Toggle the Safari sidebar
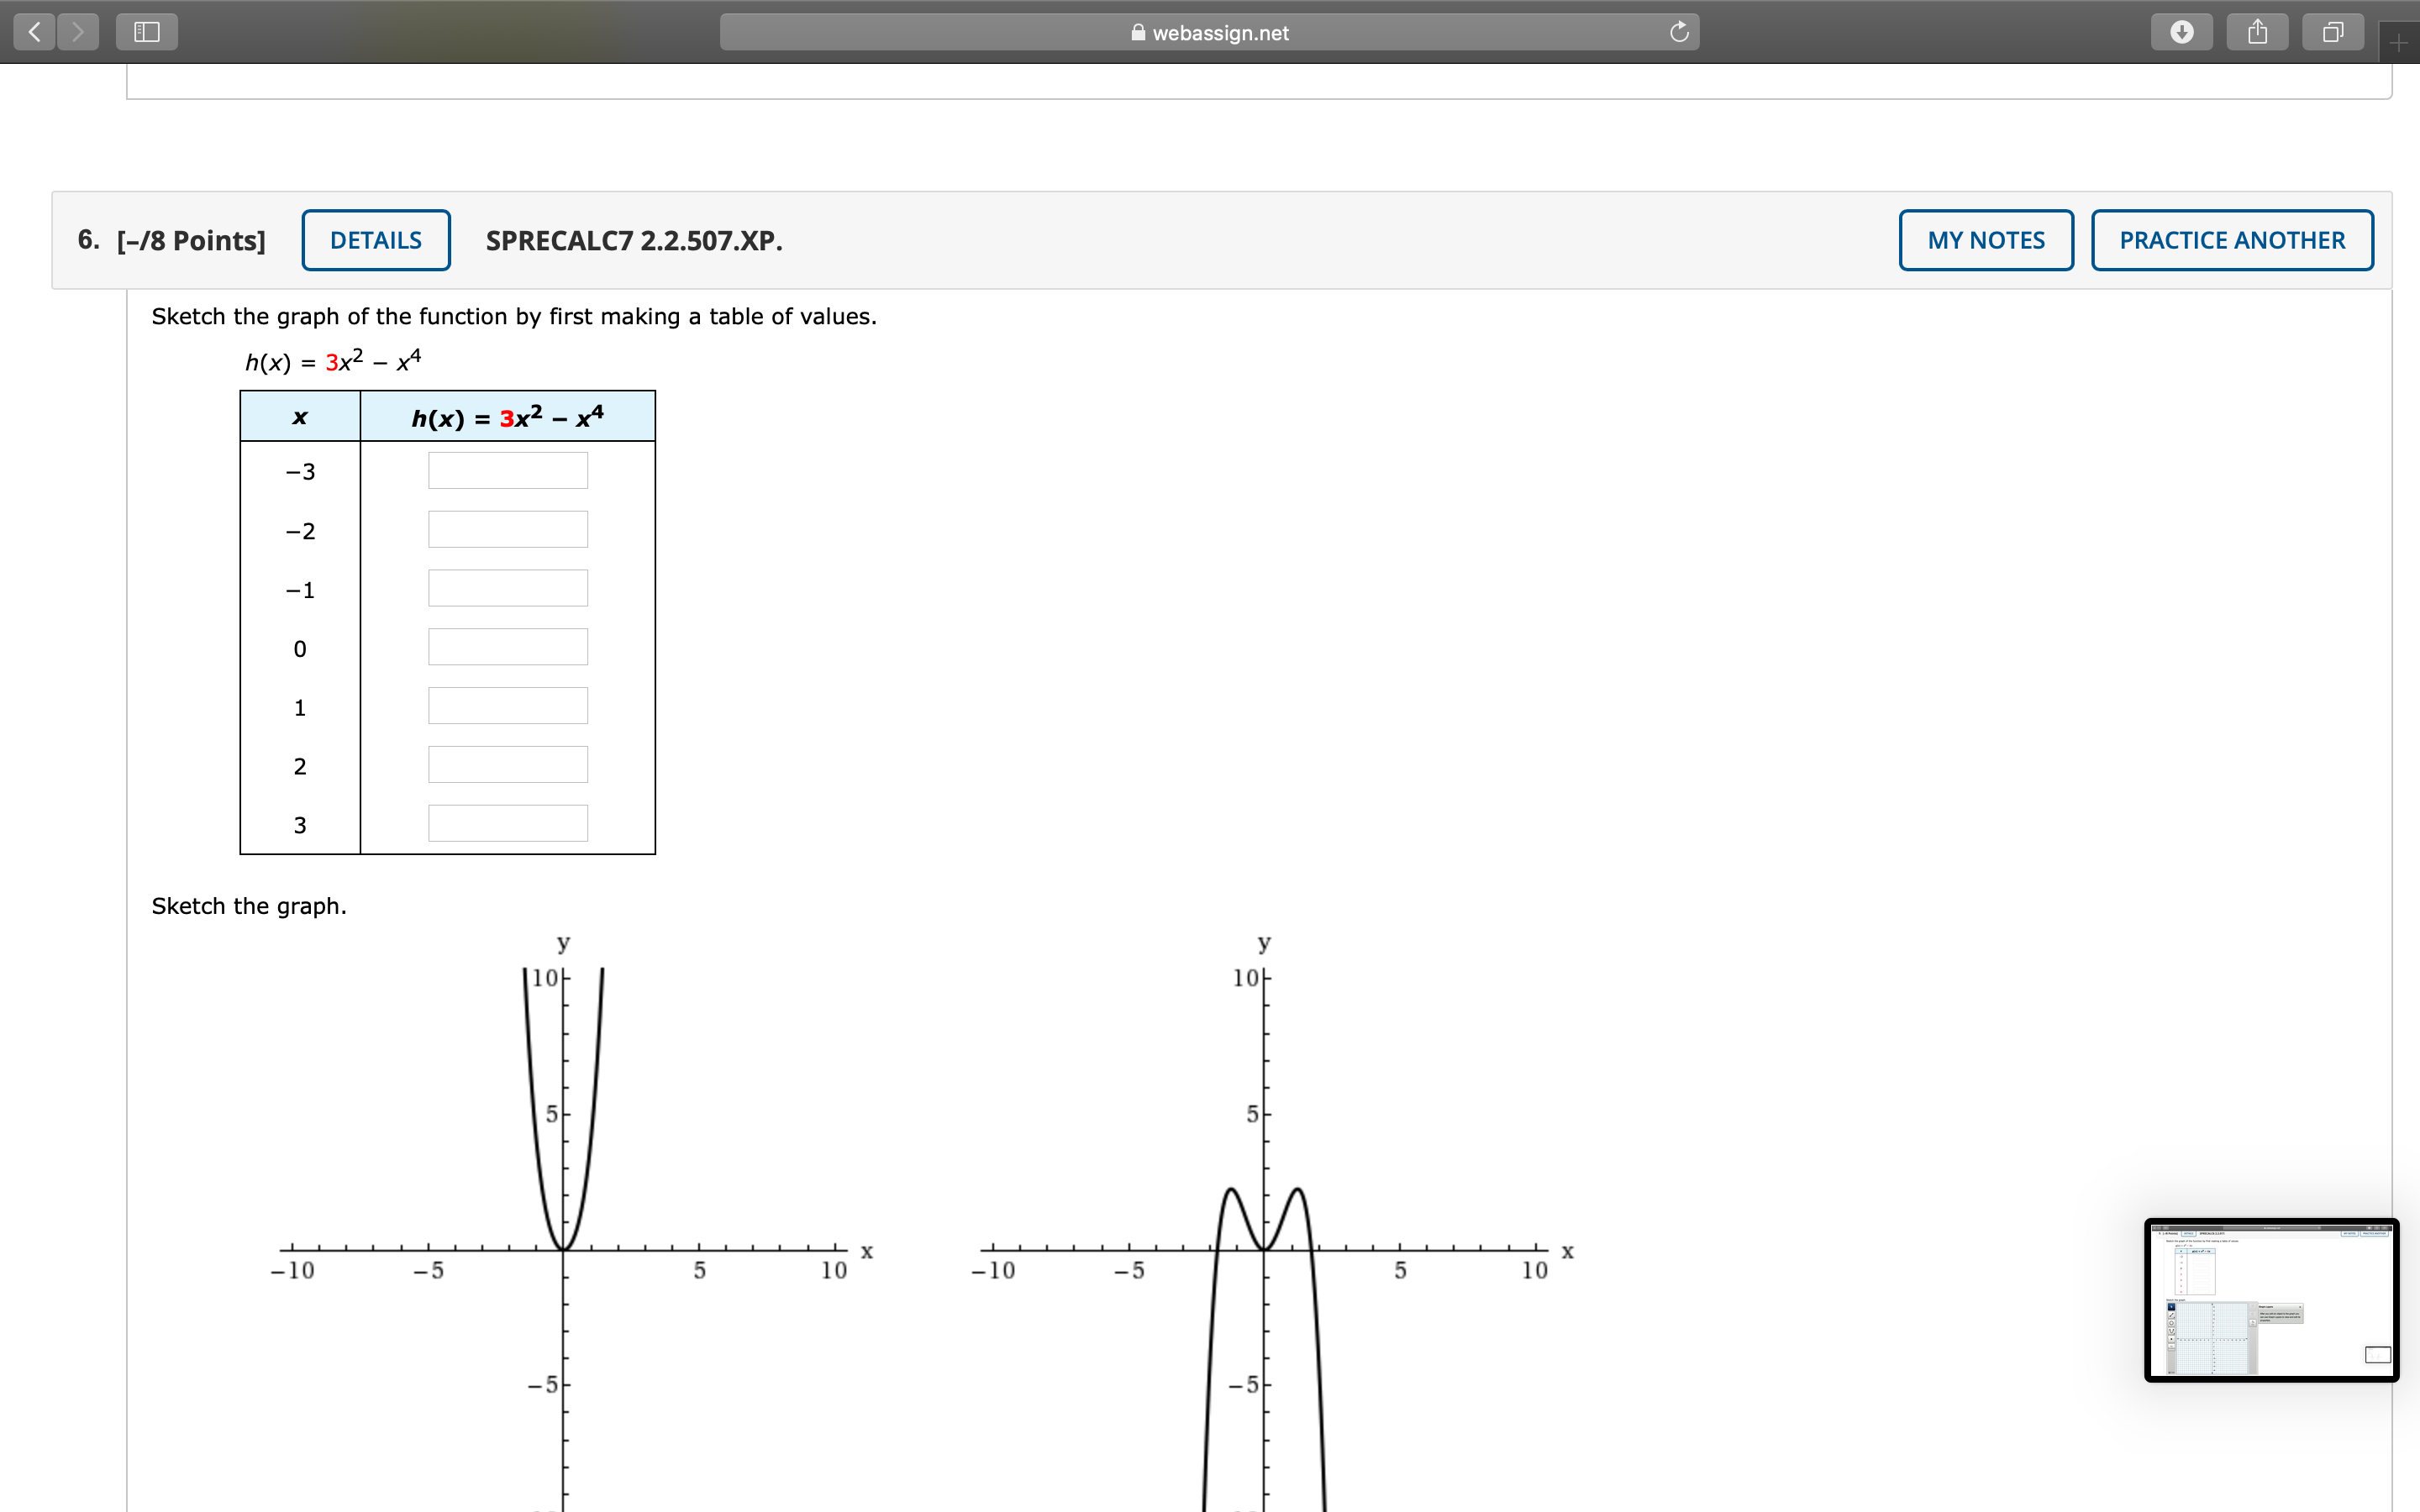 pos(147,32)
